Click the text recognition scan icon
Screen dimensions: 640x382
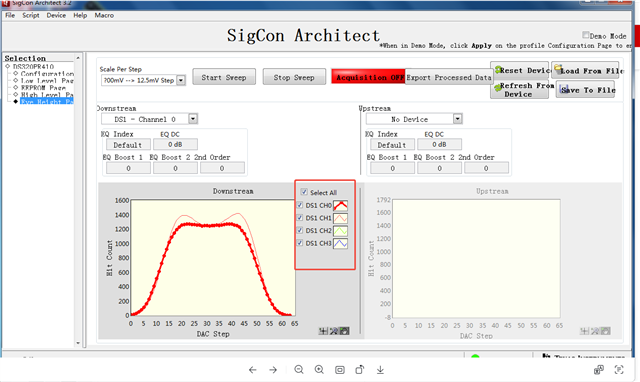(619, 370)
